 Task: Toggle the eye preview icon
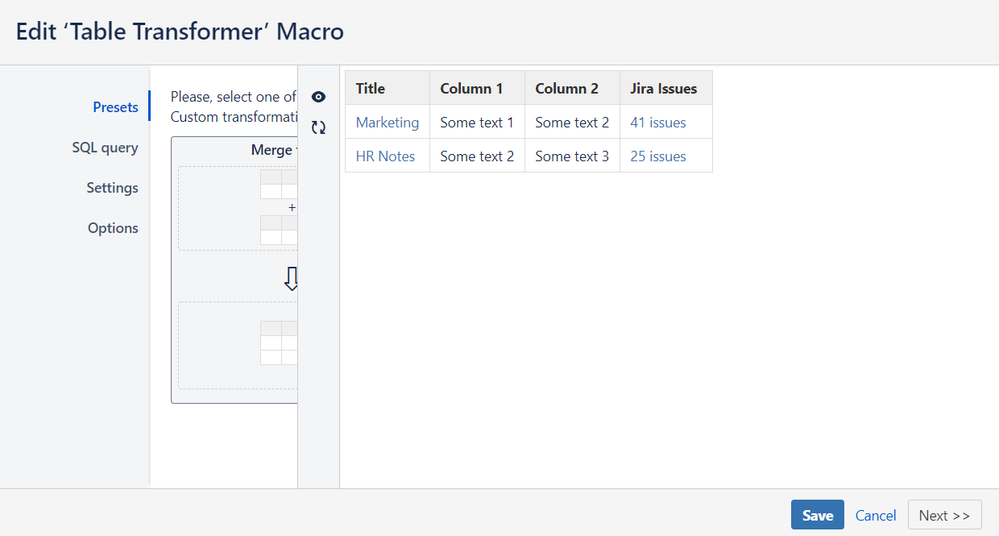[x=319, y=97]
